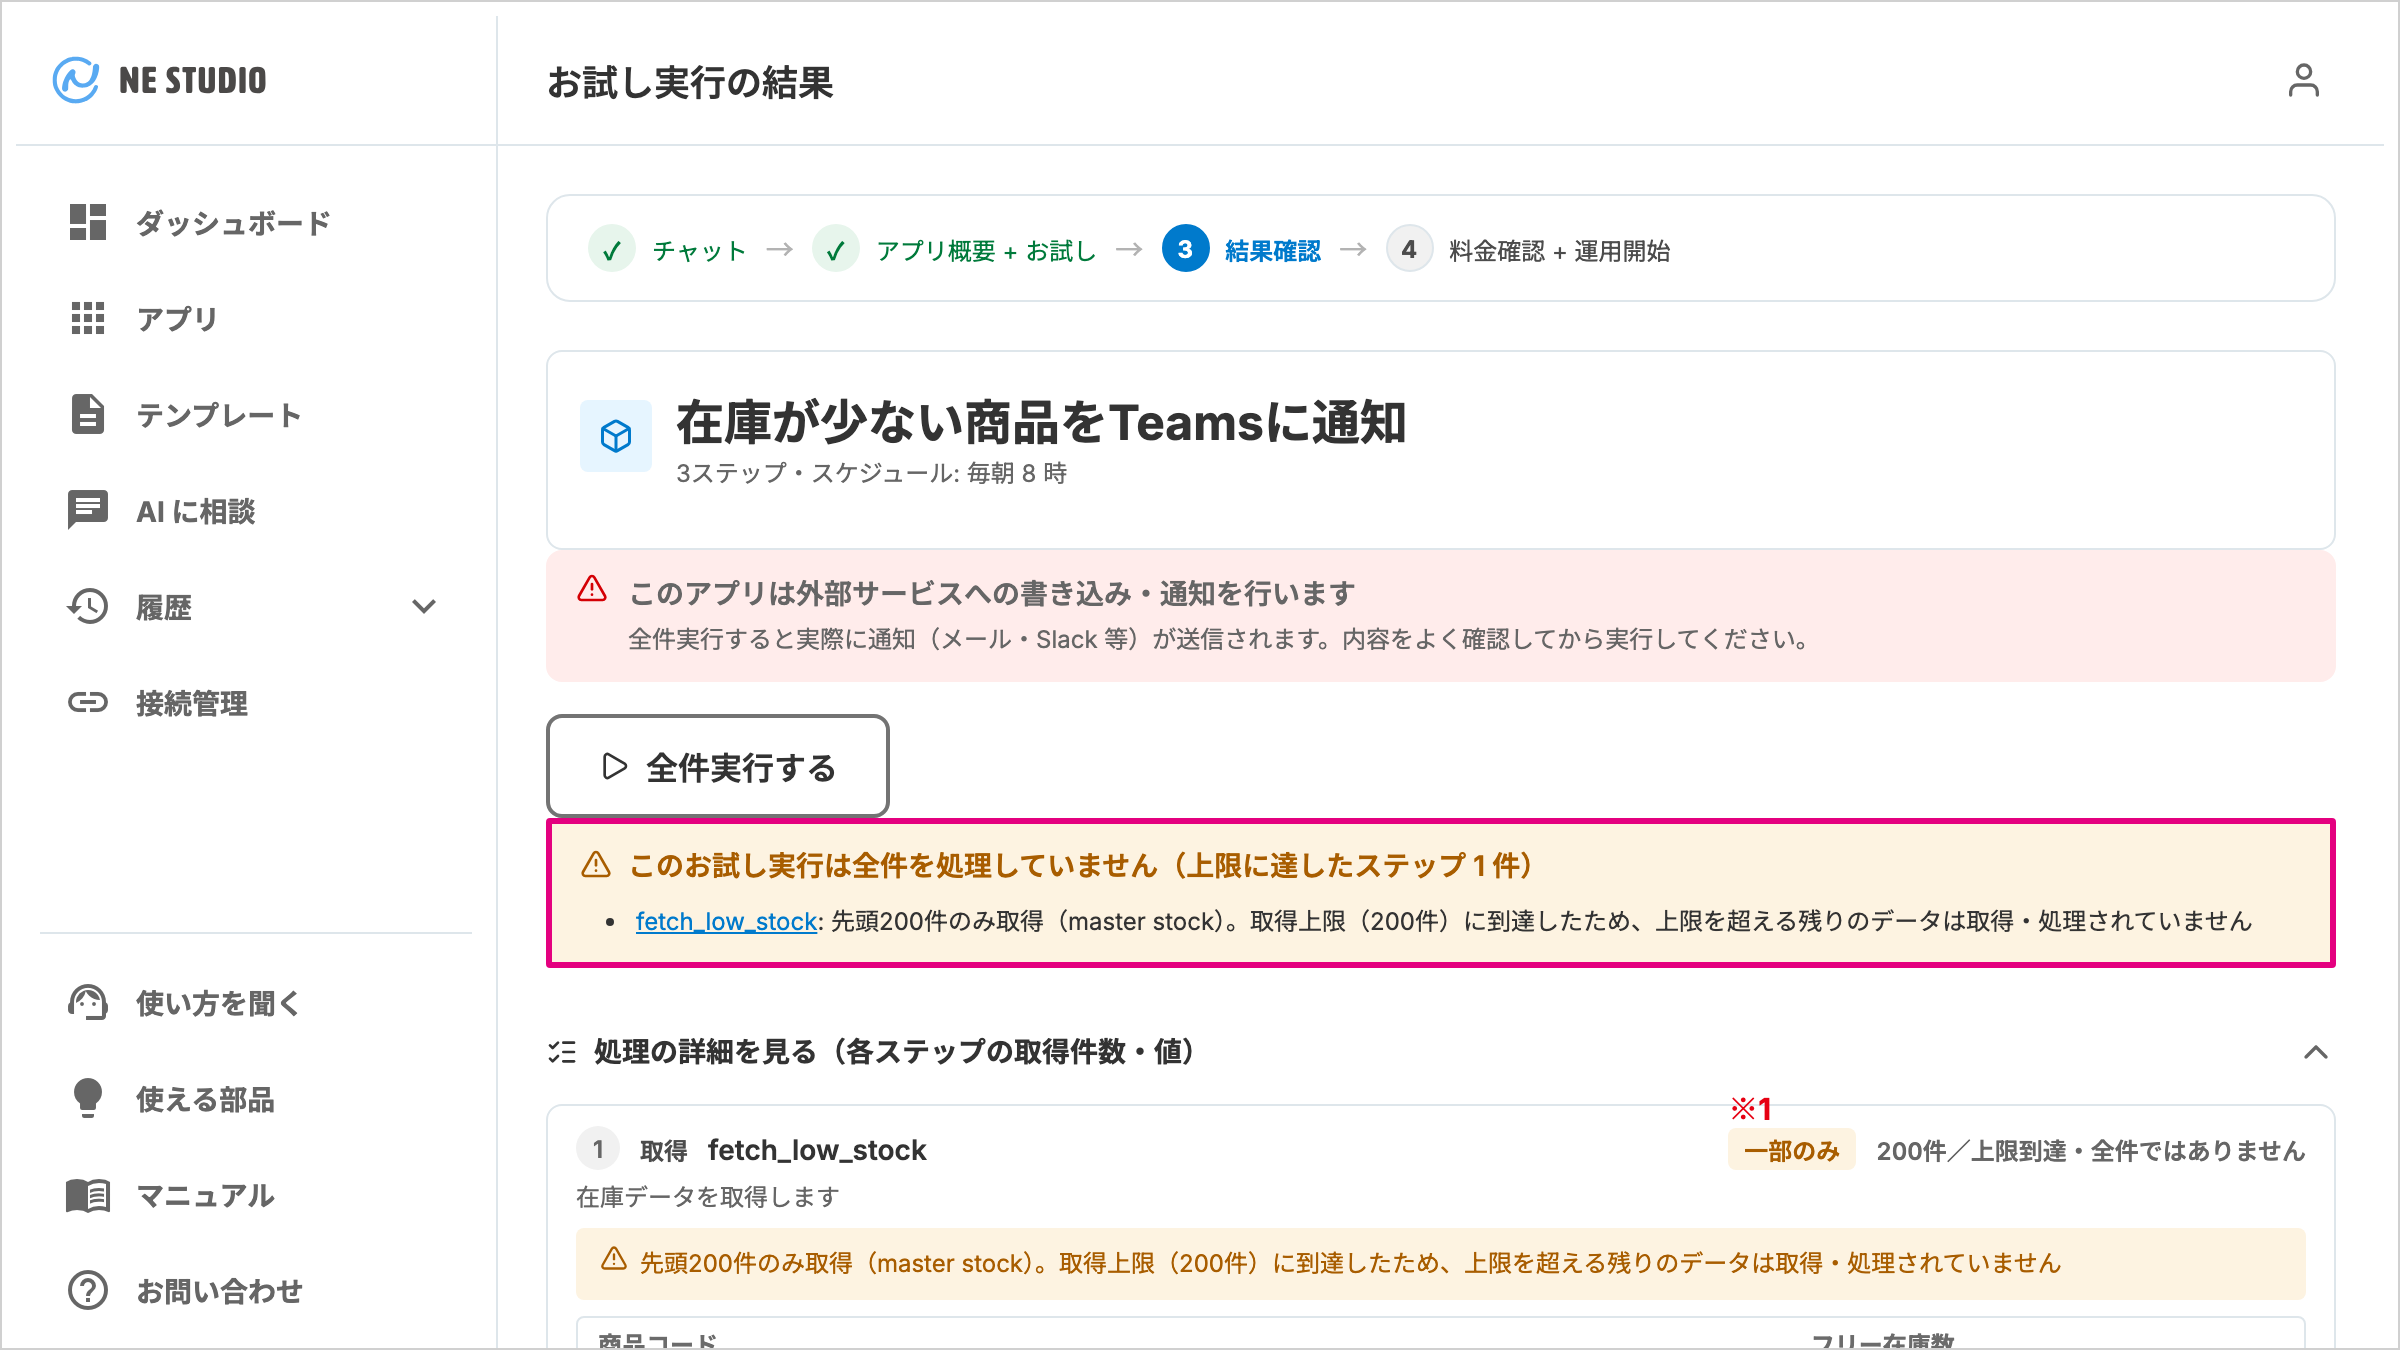Screen dimensions: 2400x1350
Task: Select 結果確認 step label
Action: coord(1273,250)
